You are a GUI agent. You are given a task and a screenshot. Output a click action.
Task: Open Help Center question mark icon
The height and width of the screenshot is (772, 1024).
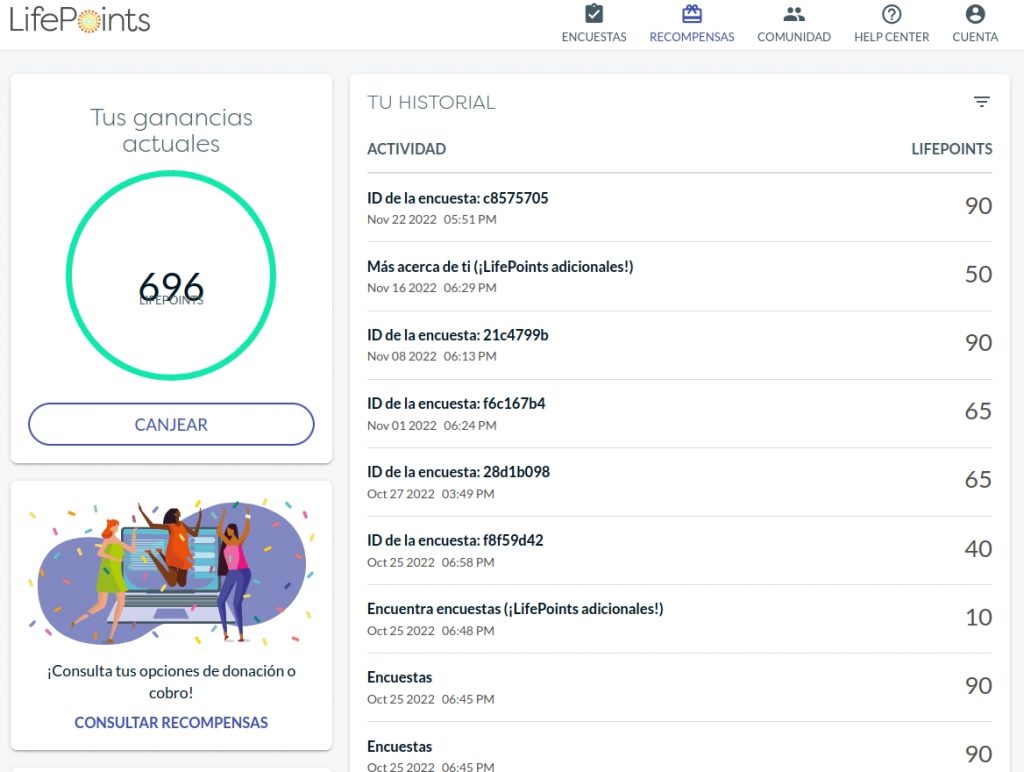coord(891,14)
